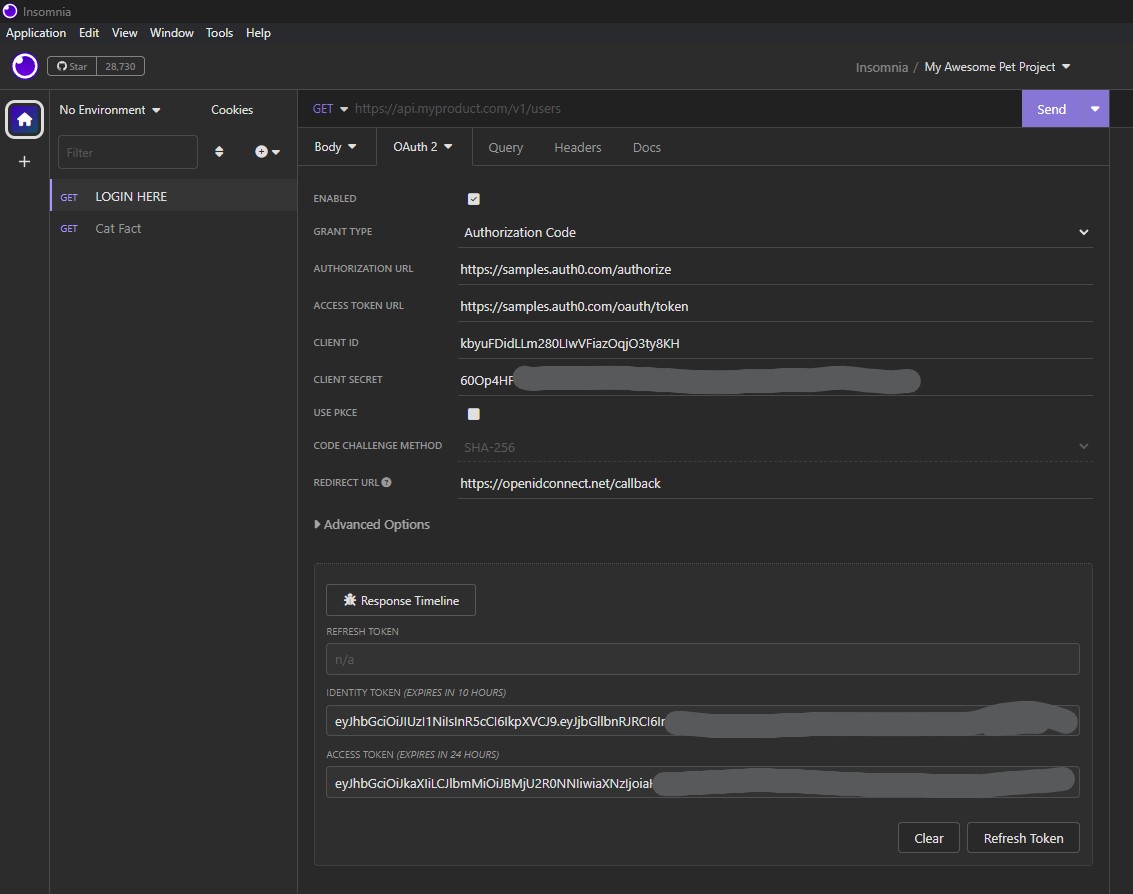Click the Cookies button
The image size is (1133, 894).
click(x=232, y=110)
